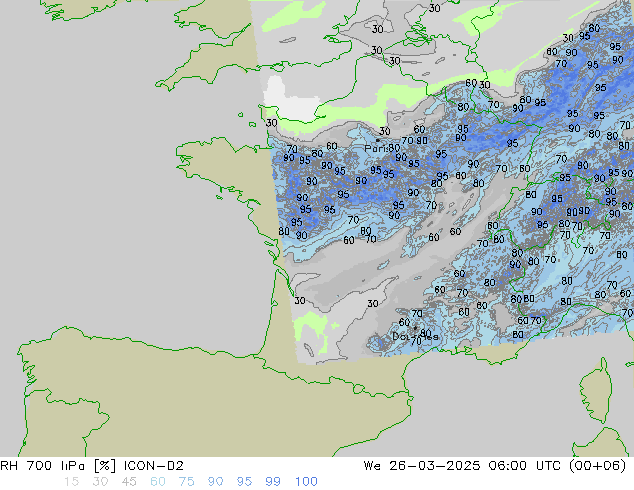This screenshot has width=634, height=490.
Task: Select the 45 value in the color legend
Action: pyautogui.click(x=129, y=482)
